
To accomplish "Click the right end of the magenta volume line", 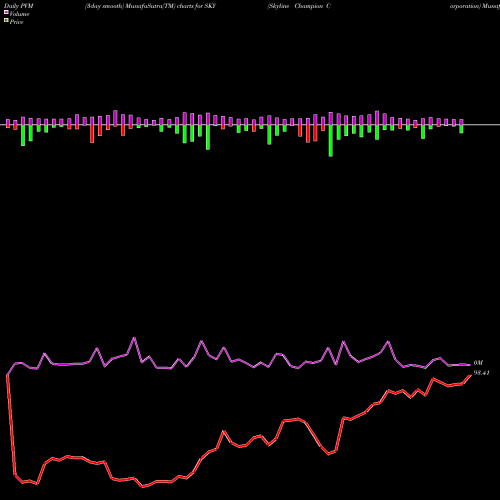I will click(x=470, y=365).
